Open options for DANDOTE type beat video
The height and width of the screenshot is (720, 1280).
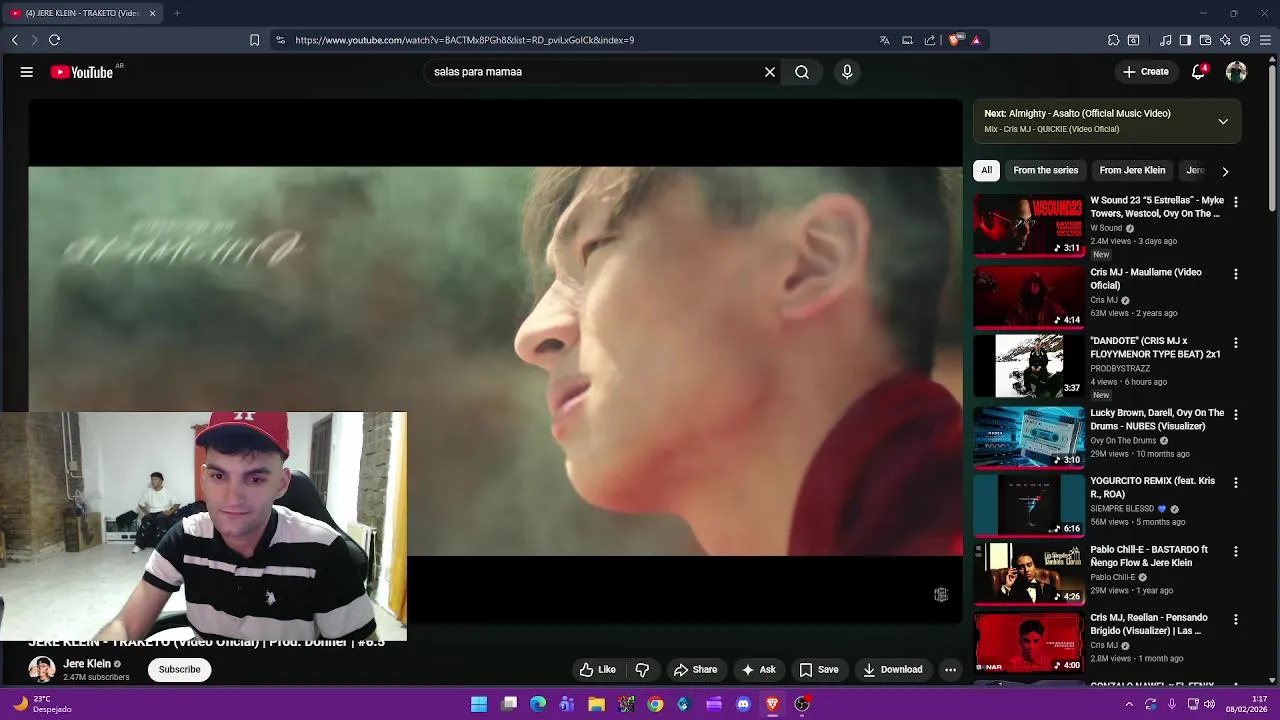tap(1236, 343)
